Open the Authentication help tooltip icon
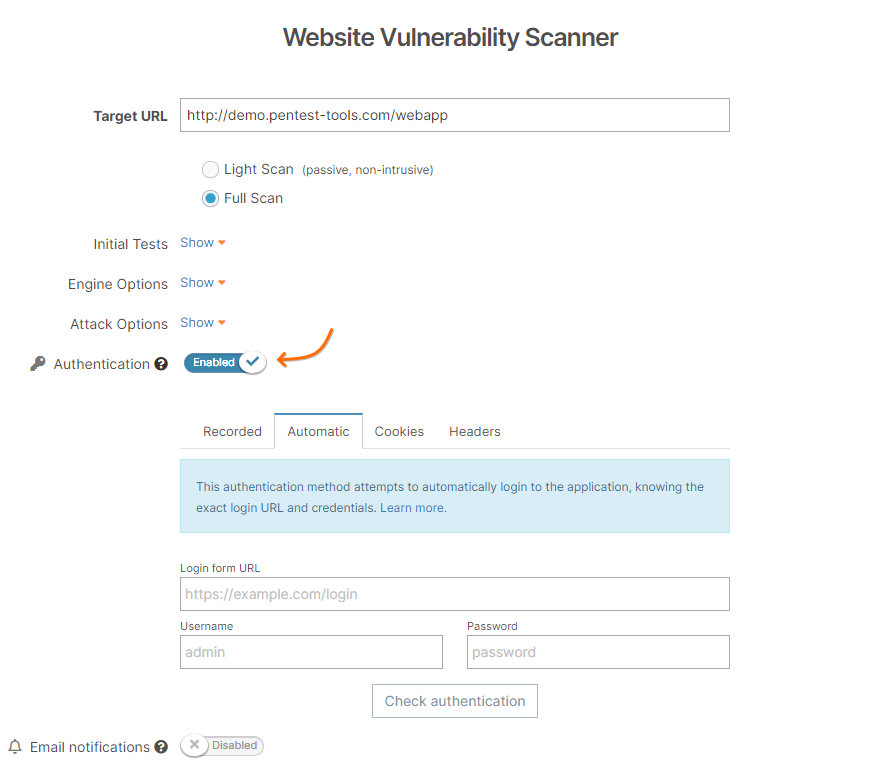The image size is (883, 779). pyautogui.click(x=161, y=364)
